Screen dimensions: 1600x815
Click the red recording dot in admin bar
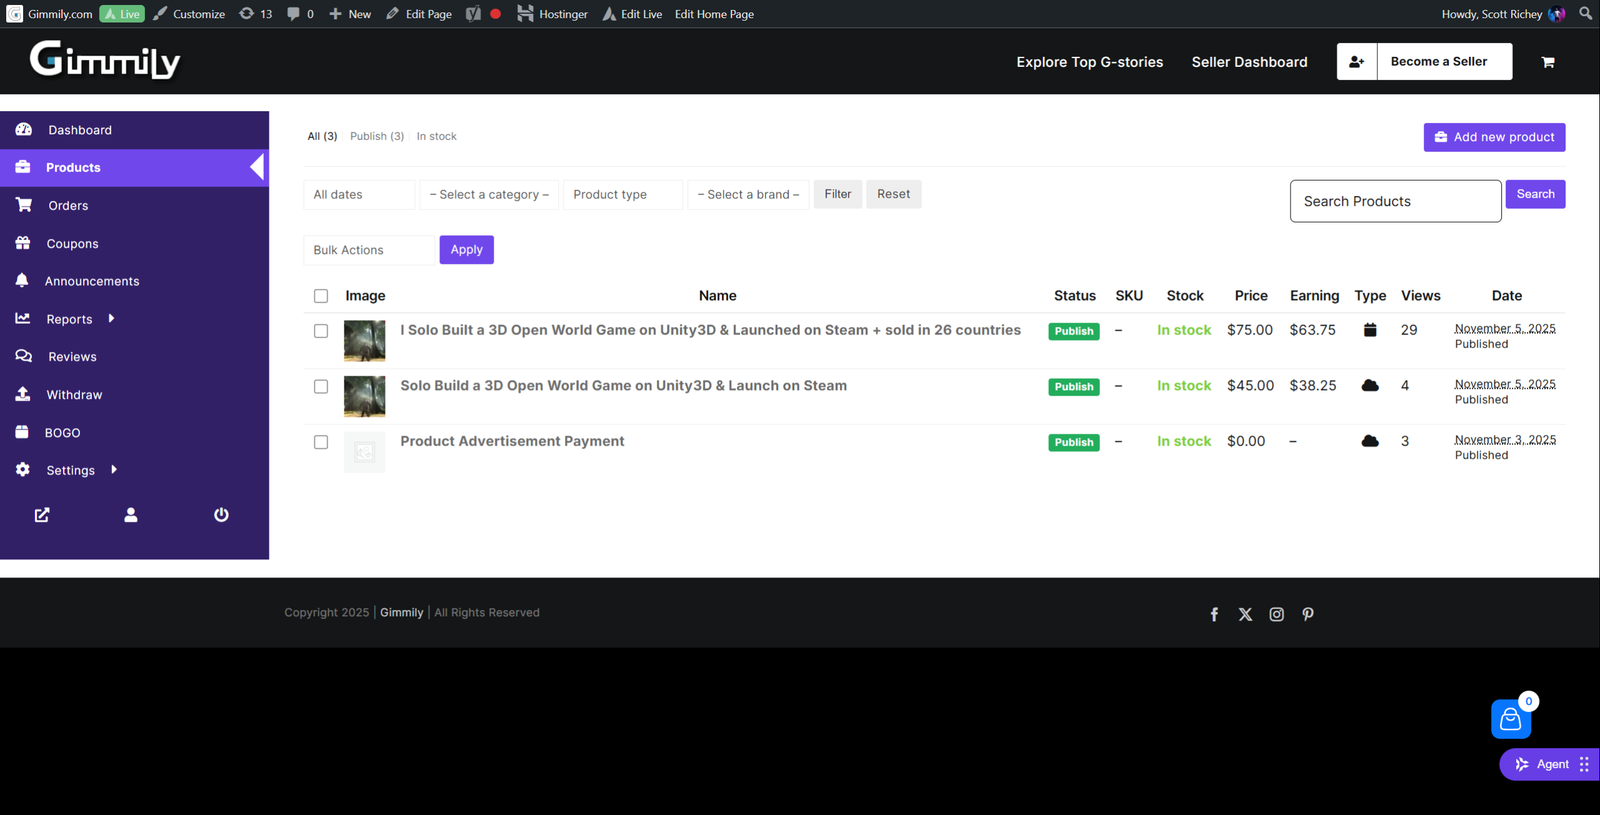point(495,14)
